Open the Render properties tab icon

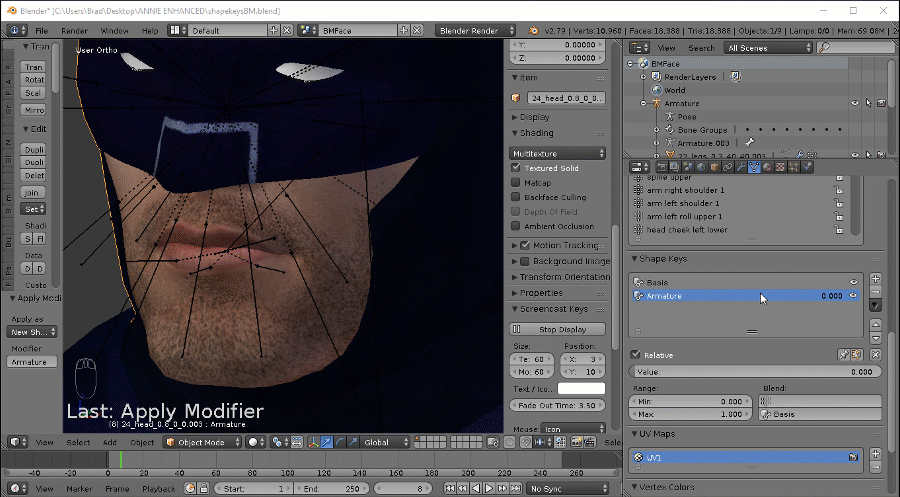tap(662, 167)
